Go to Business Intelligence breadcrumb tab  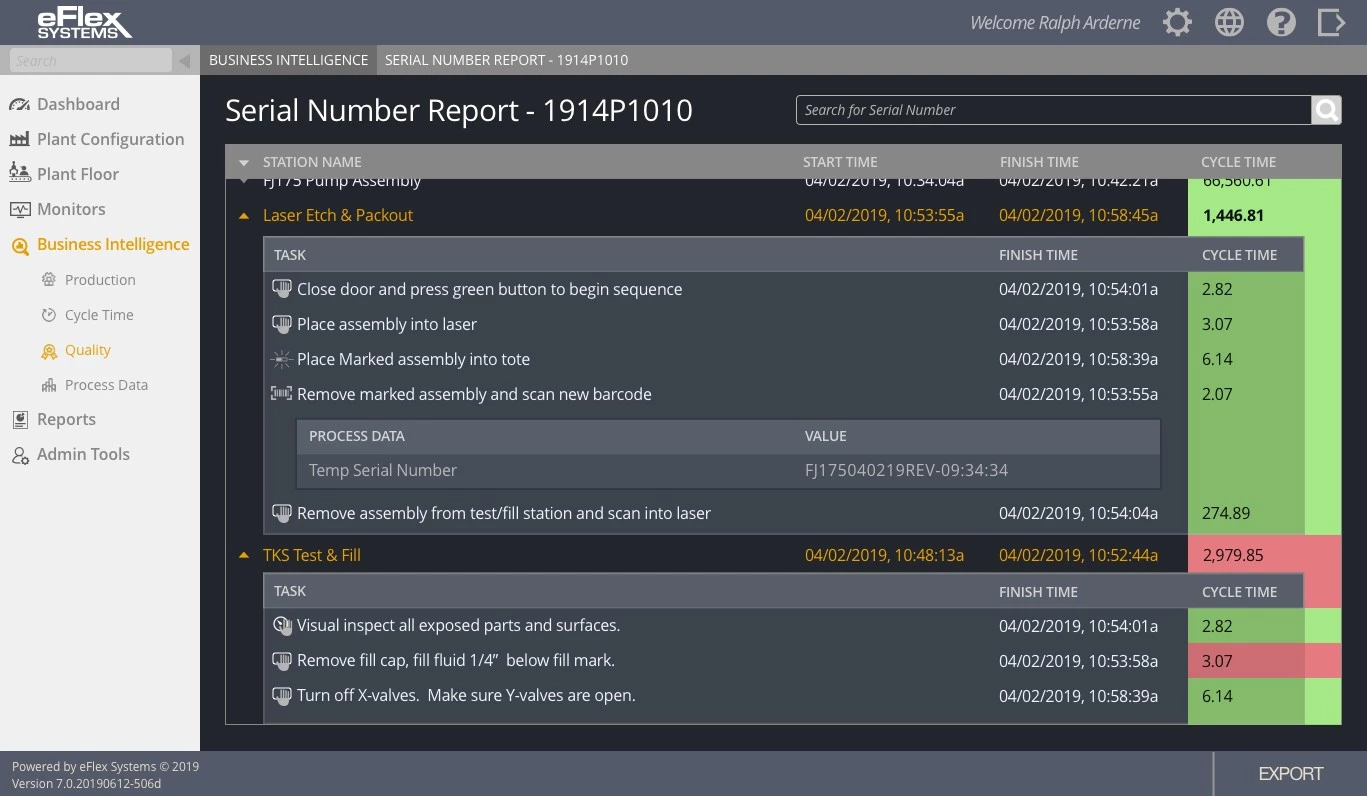click(x=288, y=60)
